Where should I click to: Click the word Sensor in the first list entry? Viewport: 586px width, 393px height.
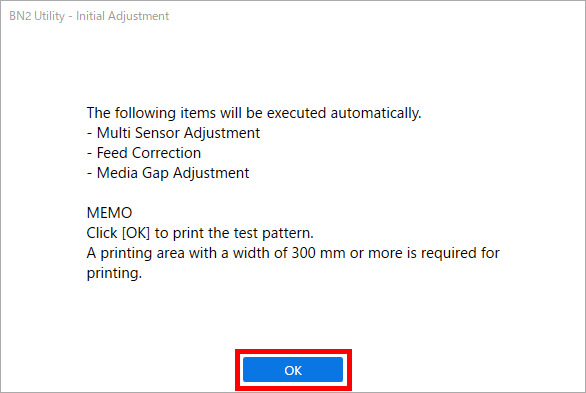click(x=157, y=133)
